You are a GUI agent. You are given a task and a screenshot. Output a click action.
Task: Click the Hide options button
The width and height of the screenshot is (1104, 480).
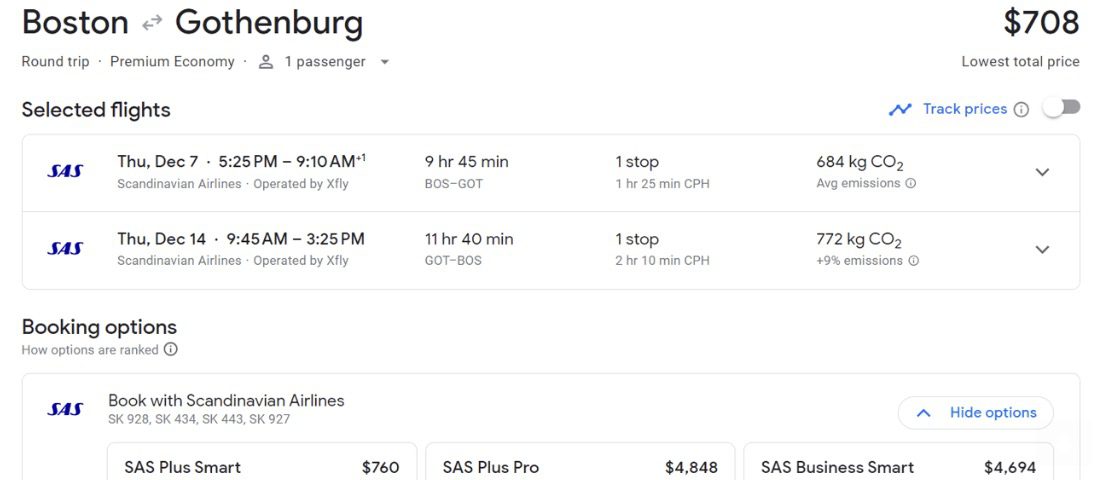tap(976, 413)
